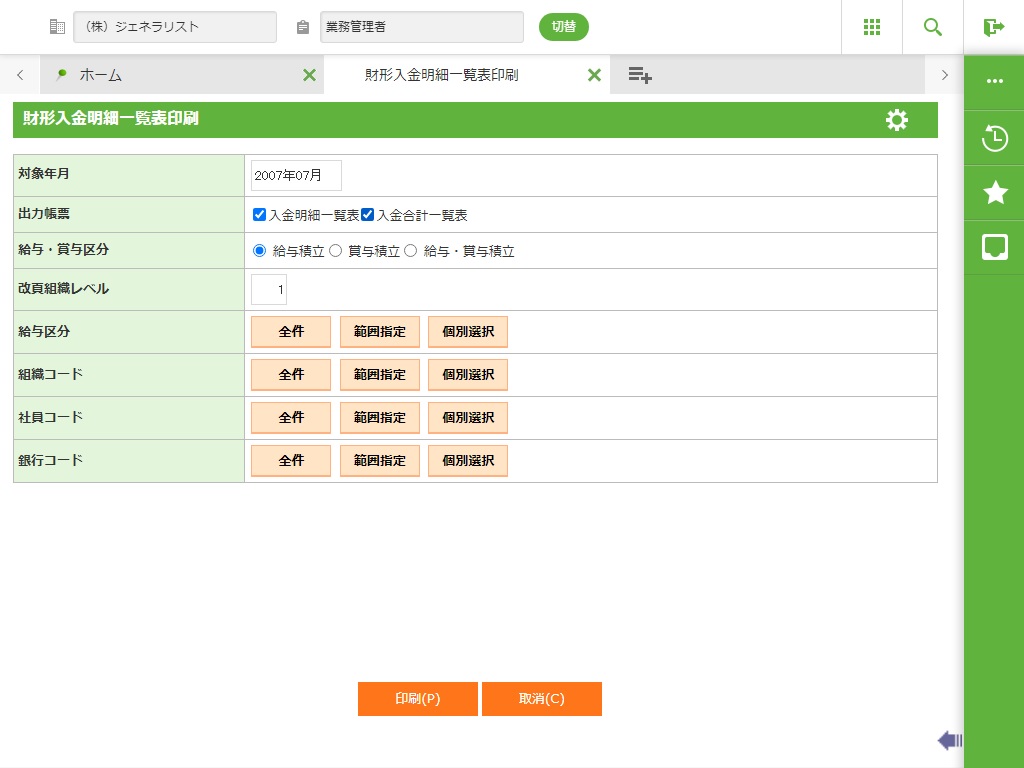Click the 対象年月 date input field

point(296,175)
